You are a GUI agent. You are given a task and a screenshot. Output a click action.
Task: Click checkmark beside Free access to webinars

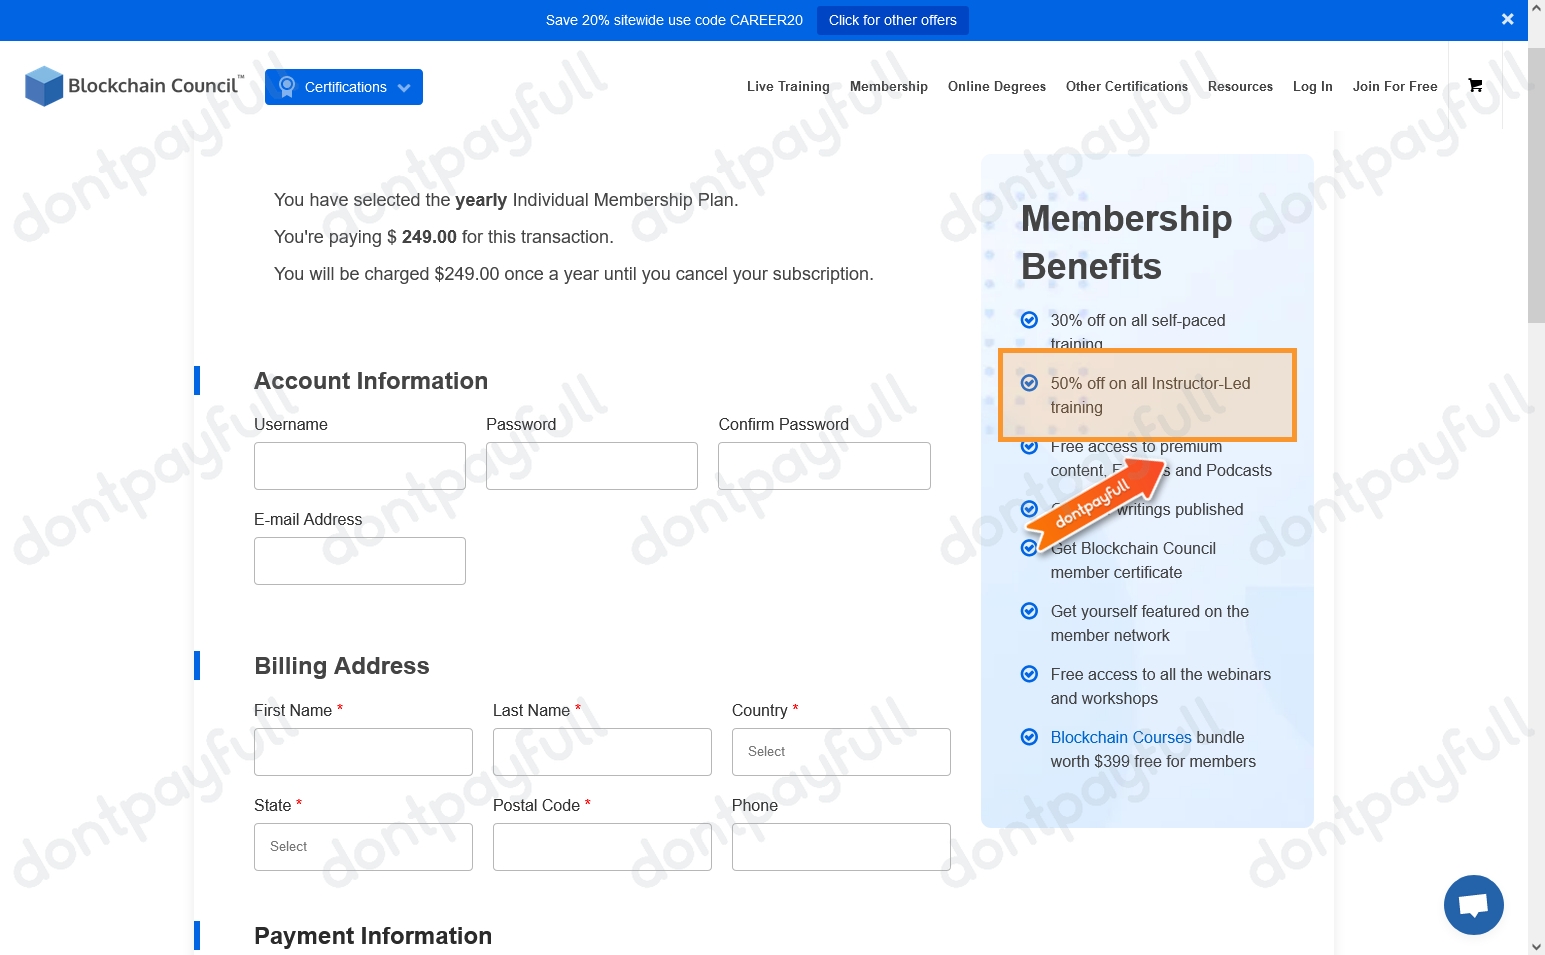[x=1029, y=674]
